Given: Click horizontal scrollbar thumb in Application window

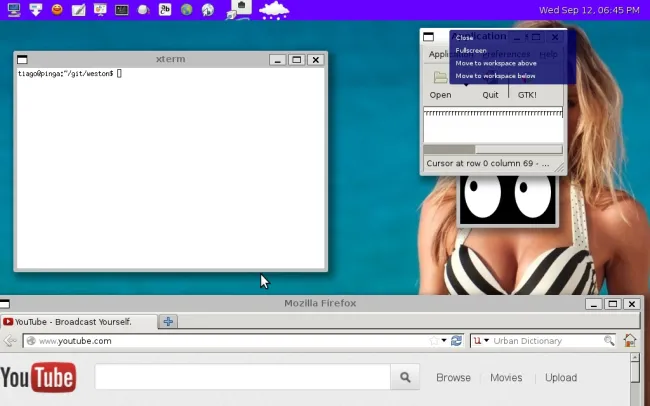Looking at the screenshot, I should coord(449,149).
